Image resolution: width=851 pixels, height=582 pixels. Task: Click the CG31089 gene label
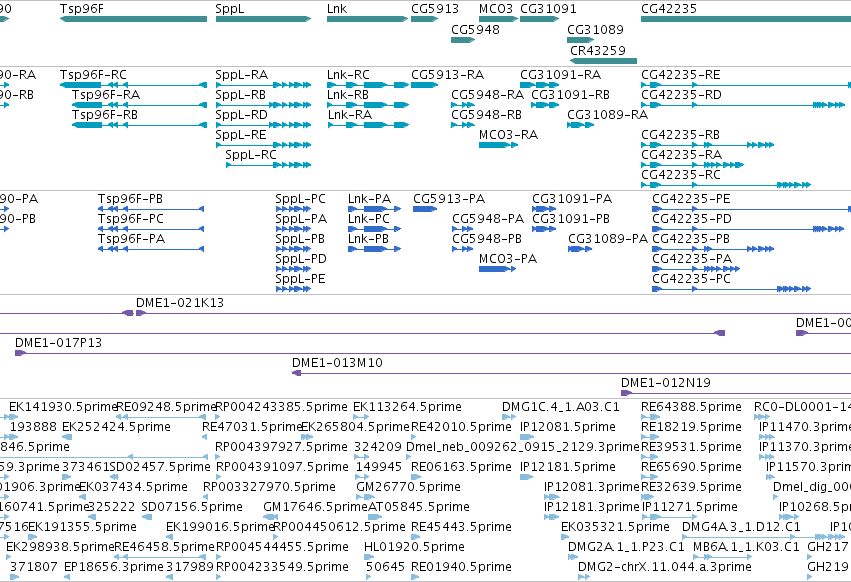click(595, 29)
